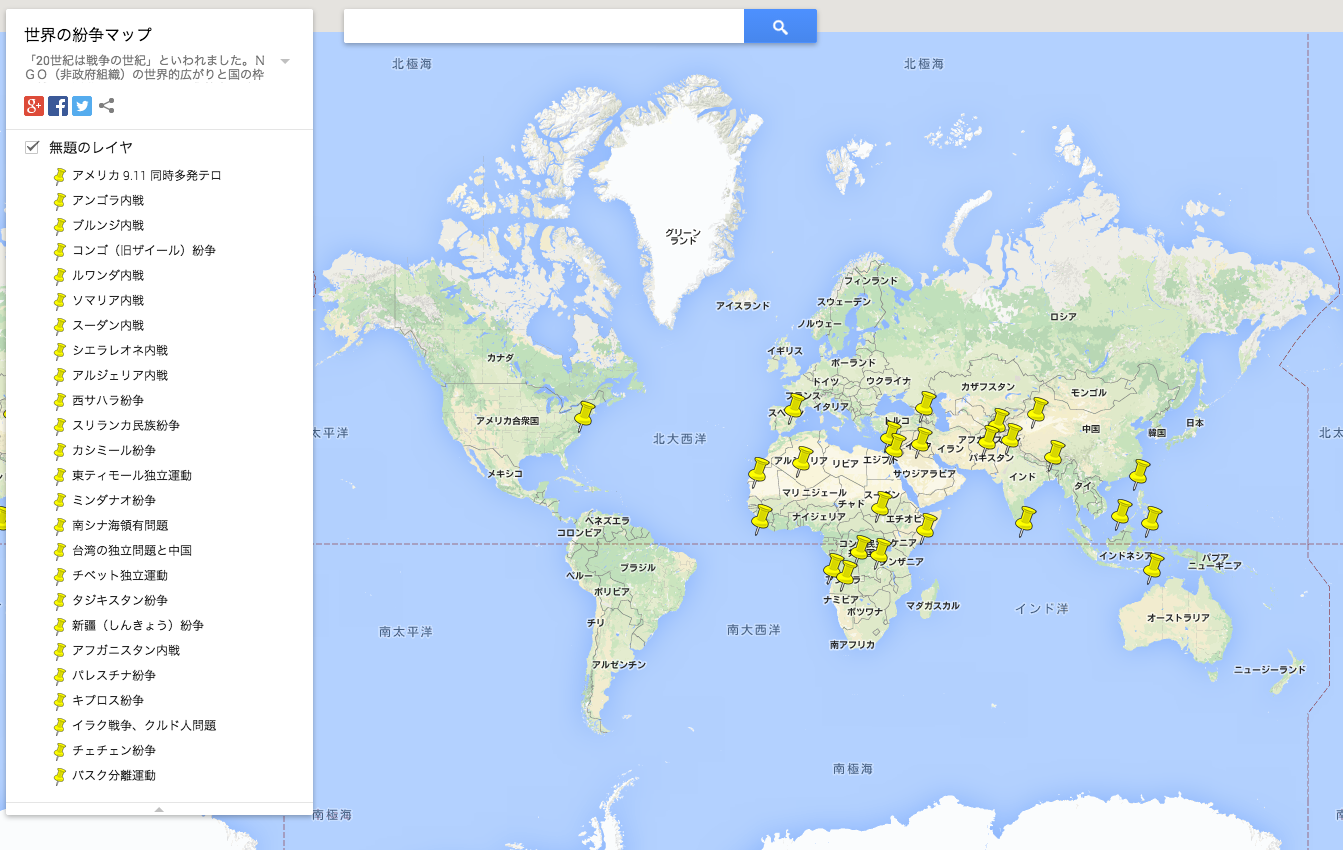Focus the map search input field
Screen dimensions: 1343x850
click(543, 27)
